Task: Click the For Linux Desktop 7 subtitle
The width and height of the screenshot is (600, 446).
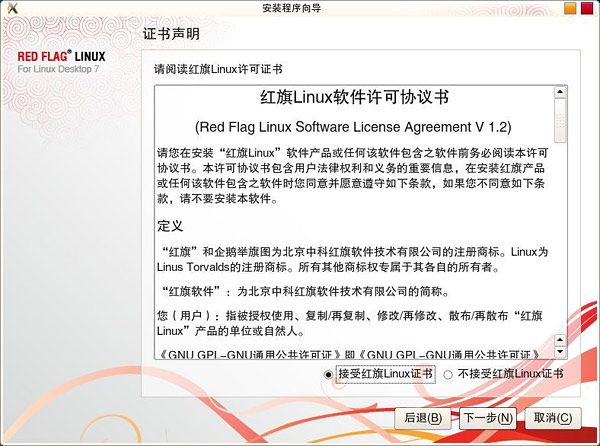Action: [58, 69]
